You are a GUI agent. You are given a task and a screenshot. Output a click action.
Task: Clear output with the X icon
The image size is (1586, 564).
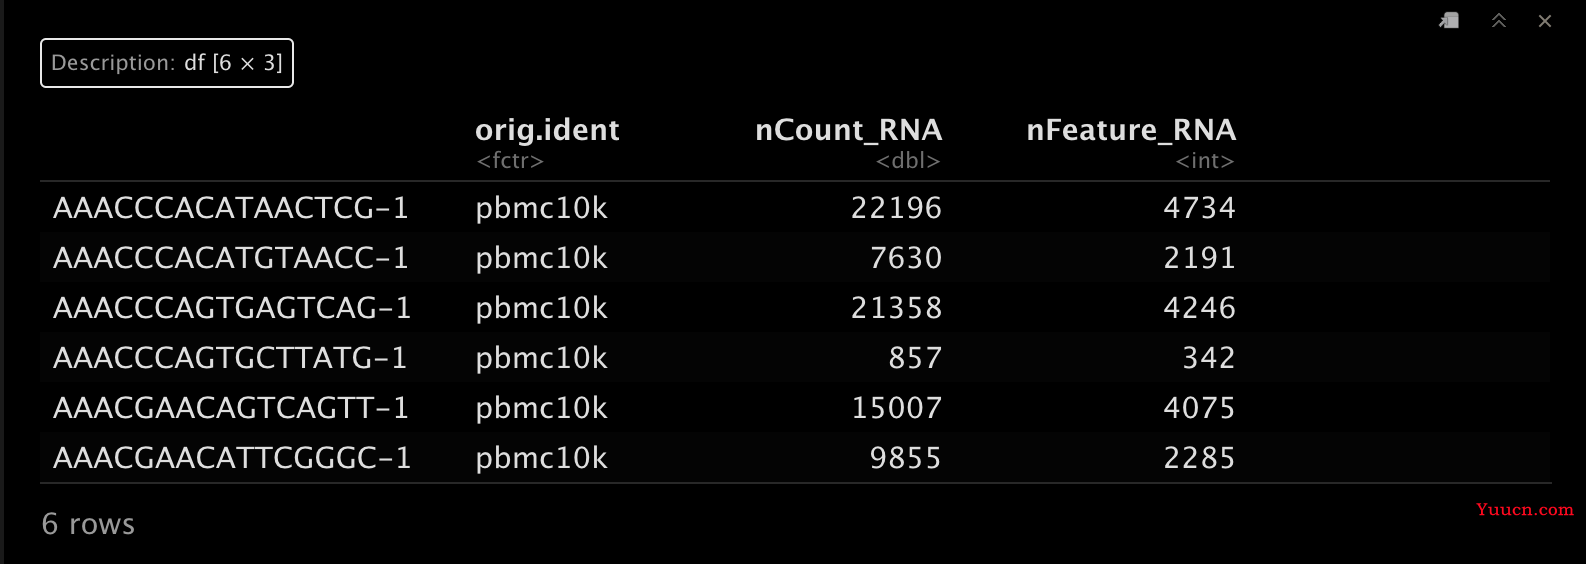tap(1545, 21)
